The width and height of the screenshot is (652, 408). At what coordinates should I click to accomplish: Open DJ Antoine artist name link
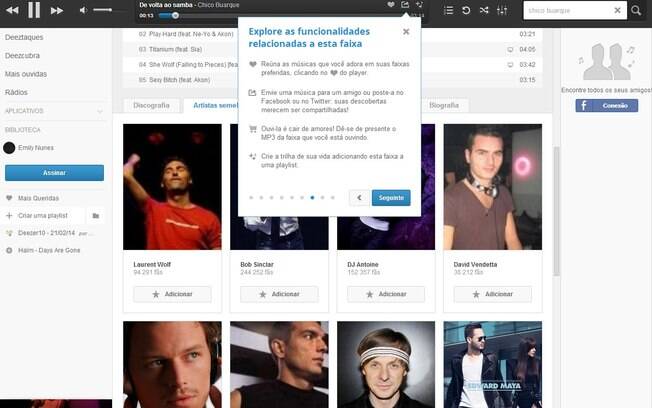point(363,265)
